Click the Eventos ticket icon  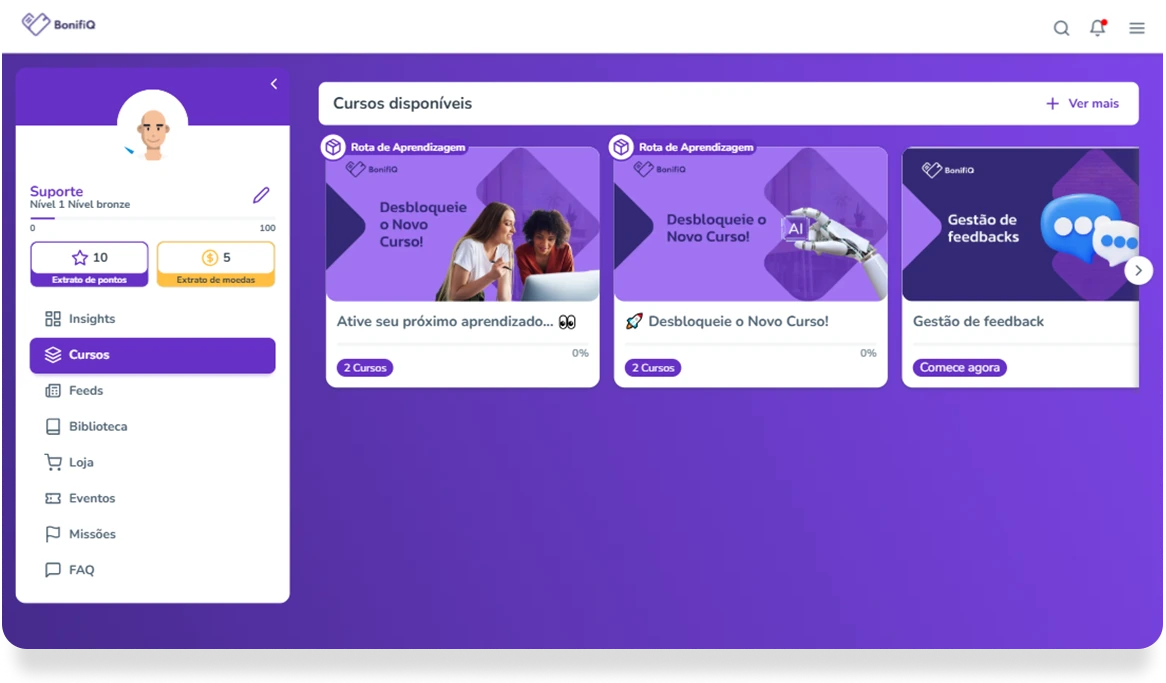tap(53, 498)
